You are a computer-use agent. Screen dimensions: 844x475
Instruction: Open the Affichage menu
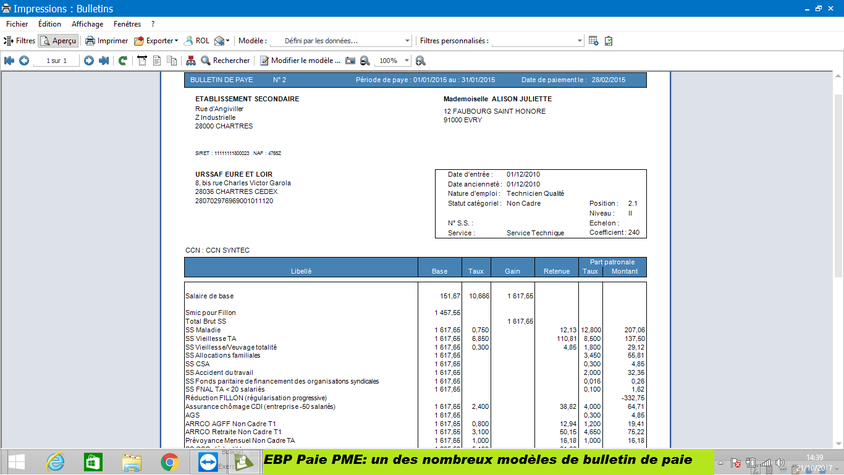point(87,24)
